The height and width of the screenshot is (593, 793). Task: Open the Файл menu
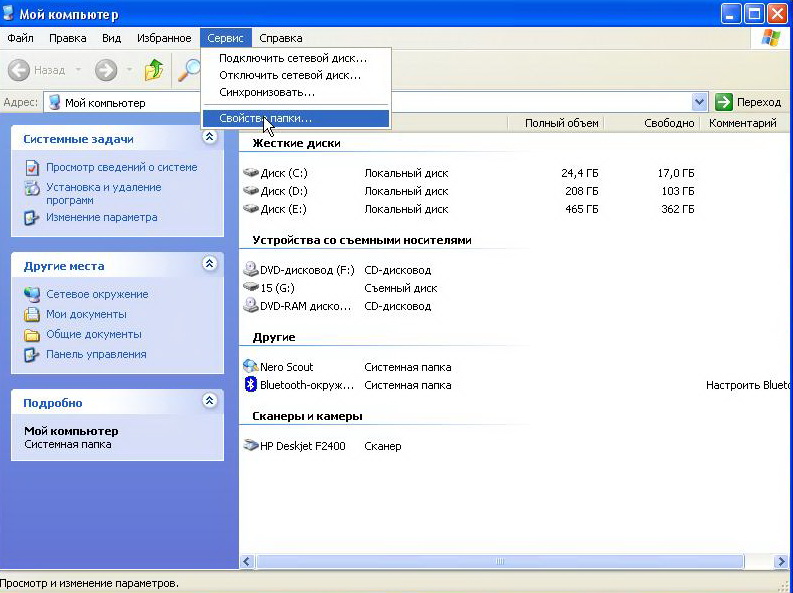click(21, 38)
